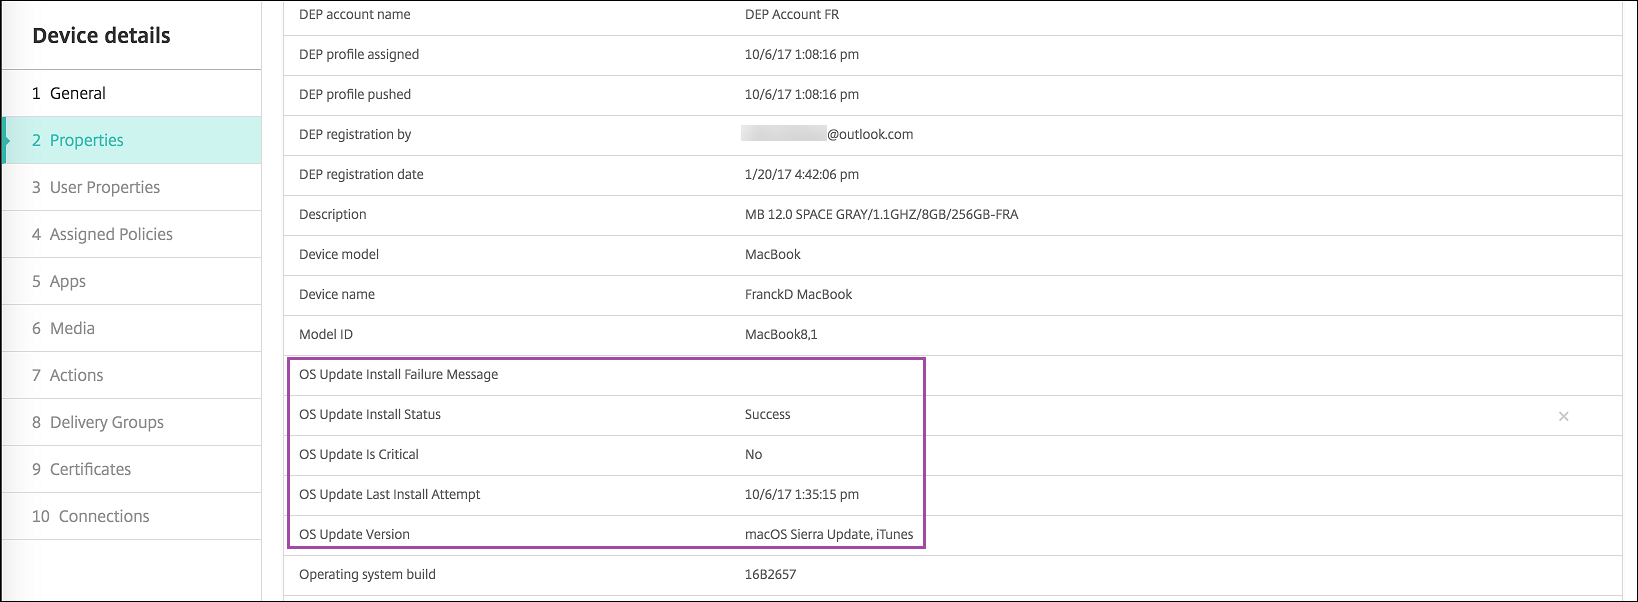This screenshot has width=1638, height=602.
Task: Remove the OS Update Install Status property
Action: pos(1563,416)
